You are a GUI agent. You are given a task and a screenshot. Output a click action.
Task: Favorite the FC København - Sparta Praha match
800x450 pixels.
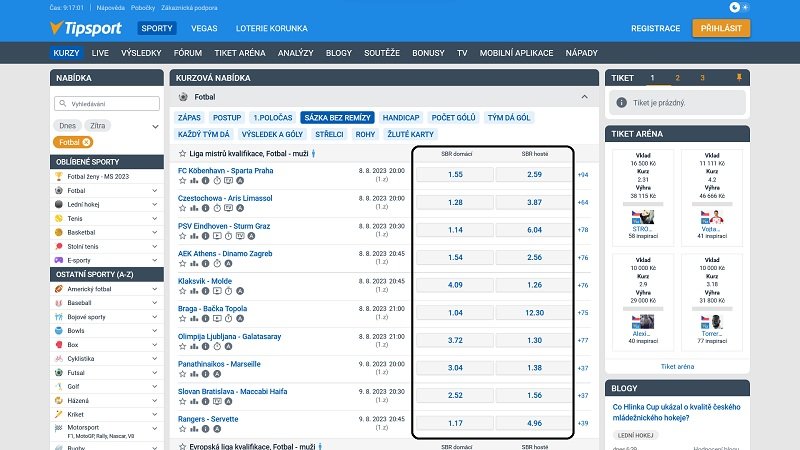tap(182, 181)
